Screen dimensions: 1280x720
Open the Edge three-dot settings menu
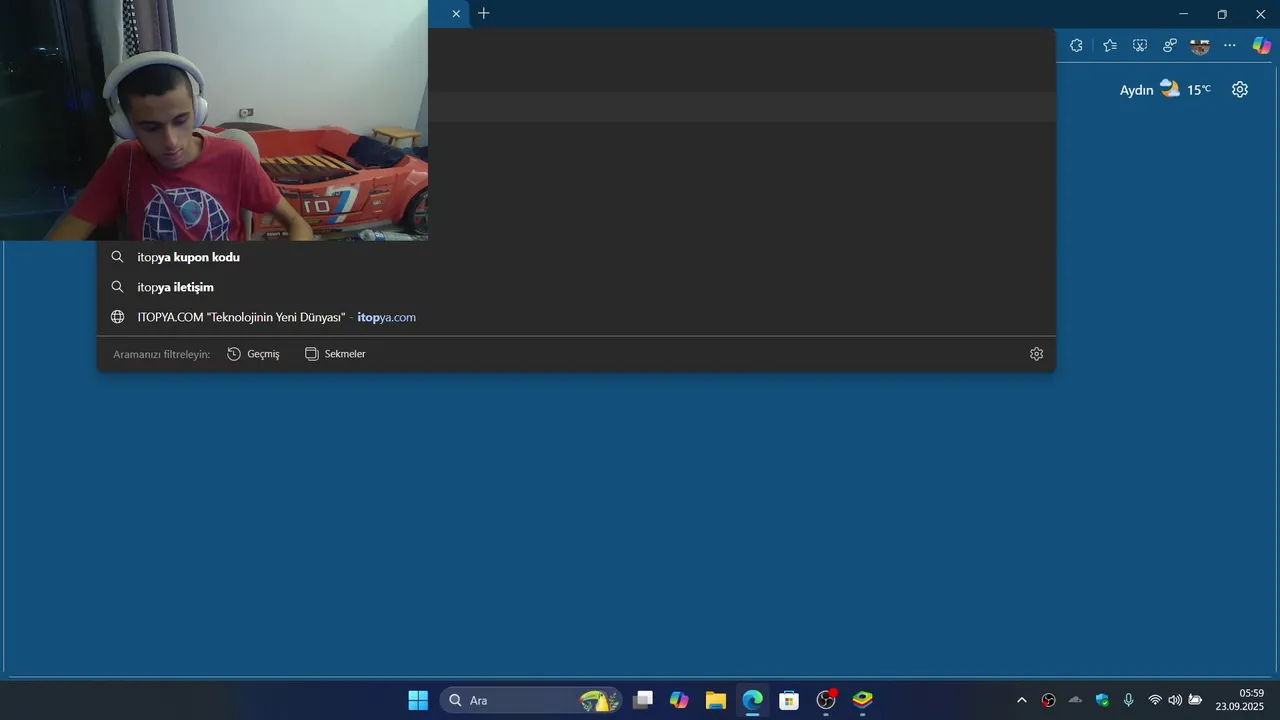[x=1230, y=45]
